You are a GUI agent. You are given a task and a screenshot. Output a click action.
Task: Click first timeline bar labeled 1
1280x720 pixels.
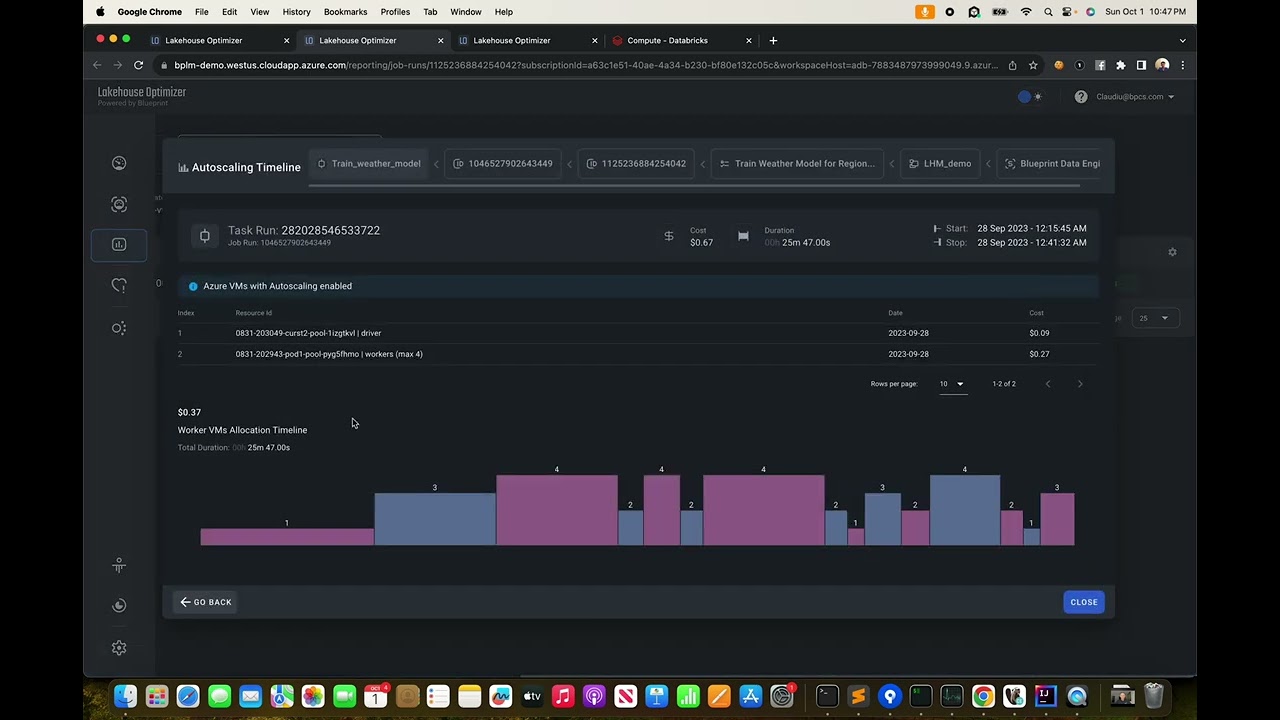click(287, 537)
